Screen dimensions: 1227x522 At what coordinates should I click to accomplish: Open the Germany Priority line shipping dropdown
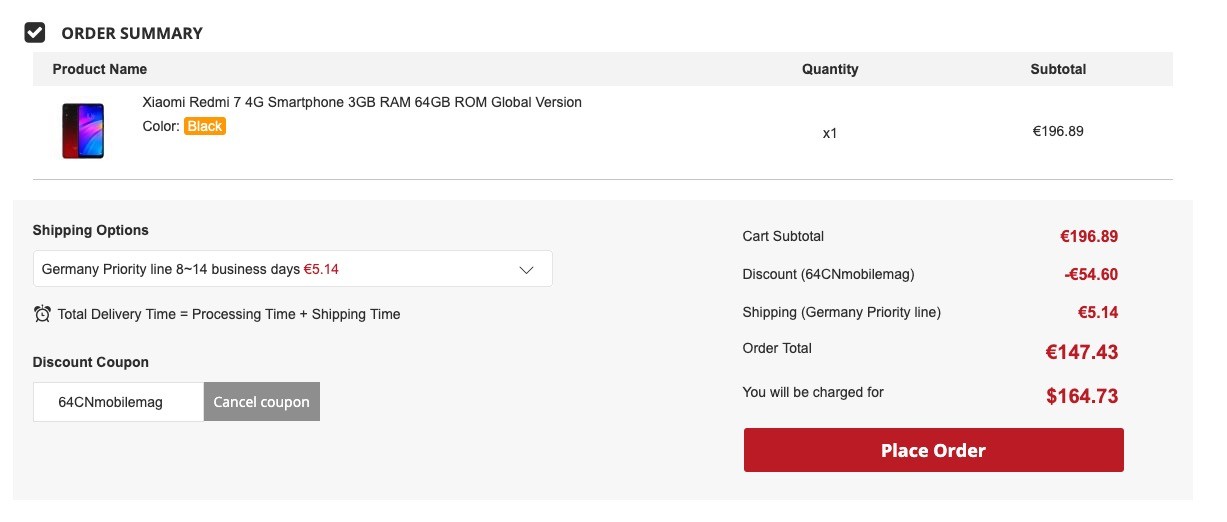(x=293, y=269)
